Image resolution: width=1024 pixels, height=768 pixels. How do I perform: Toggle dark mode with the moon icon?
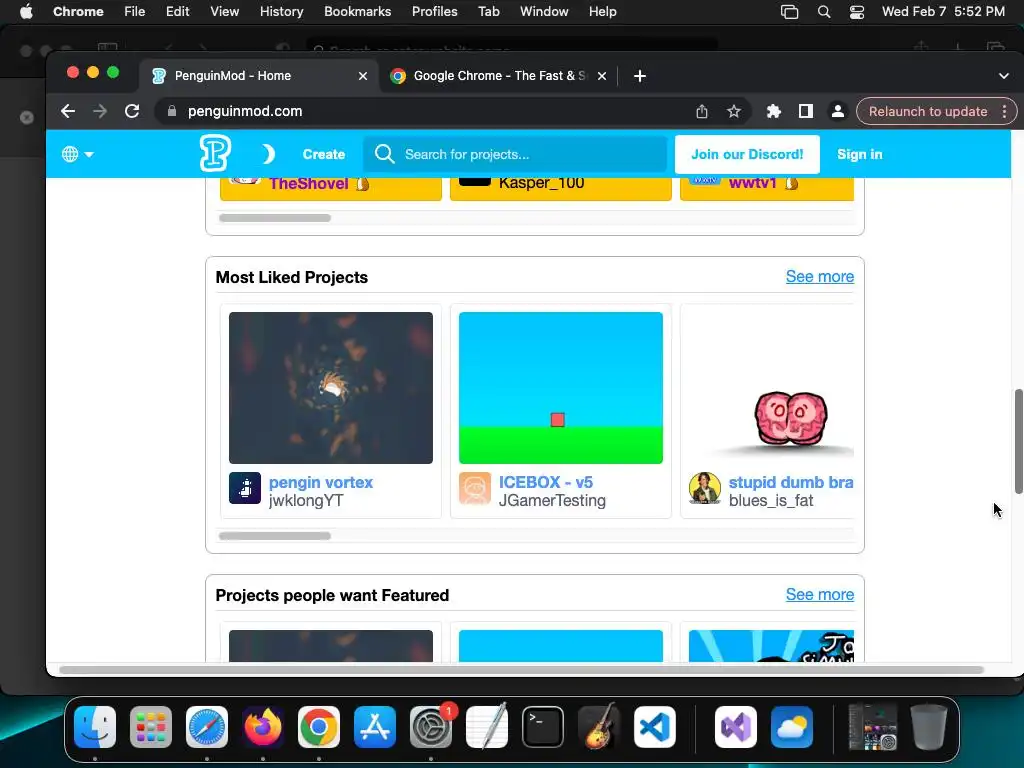tap(268, 154)
